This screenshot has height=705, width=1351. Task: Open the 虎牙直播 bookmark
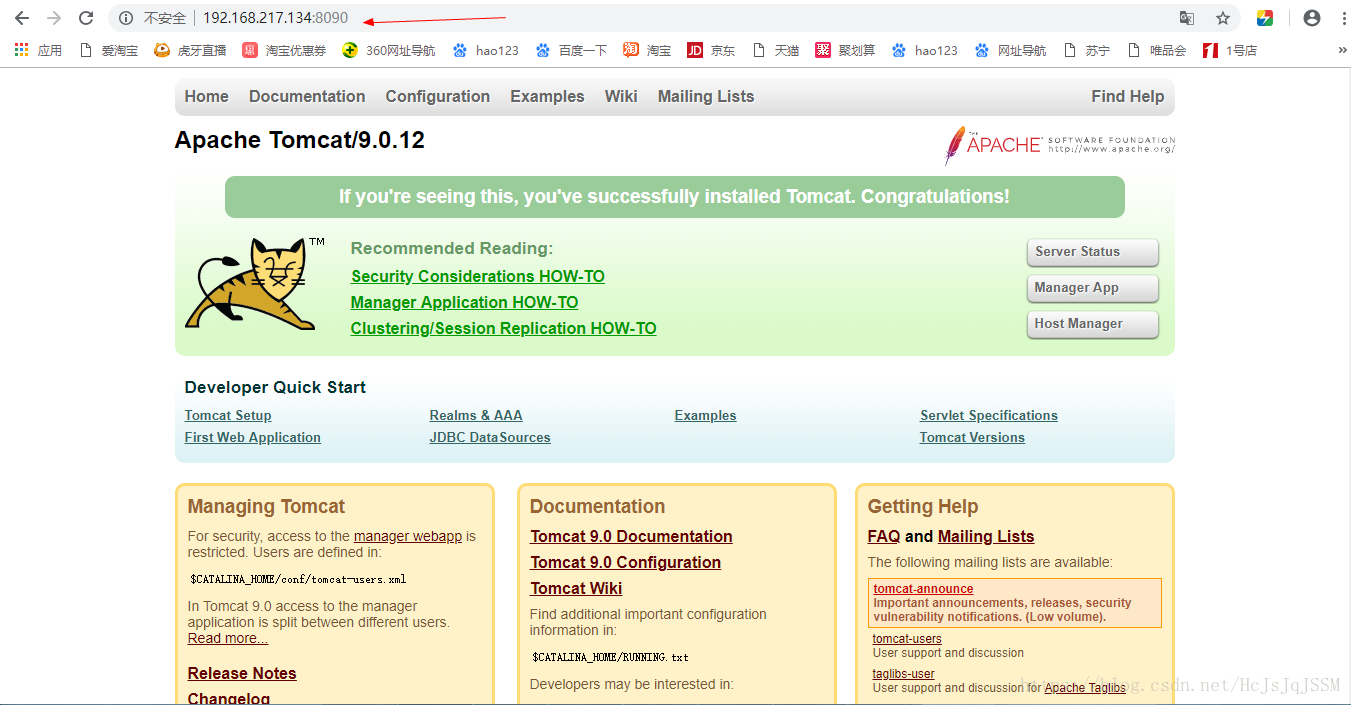click(190, 50)
